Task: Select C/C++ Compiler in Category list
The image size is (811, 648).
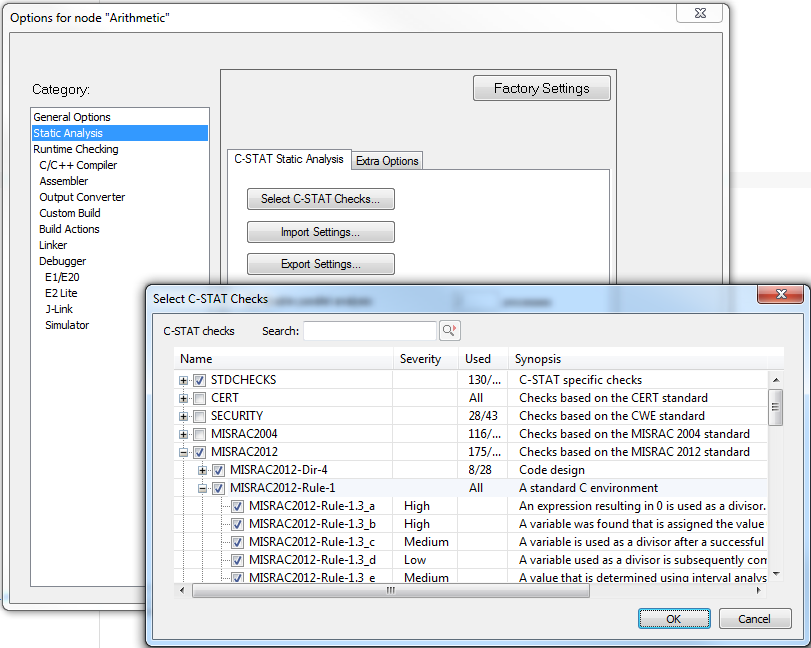Action: coord(78,165)
